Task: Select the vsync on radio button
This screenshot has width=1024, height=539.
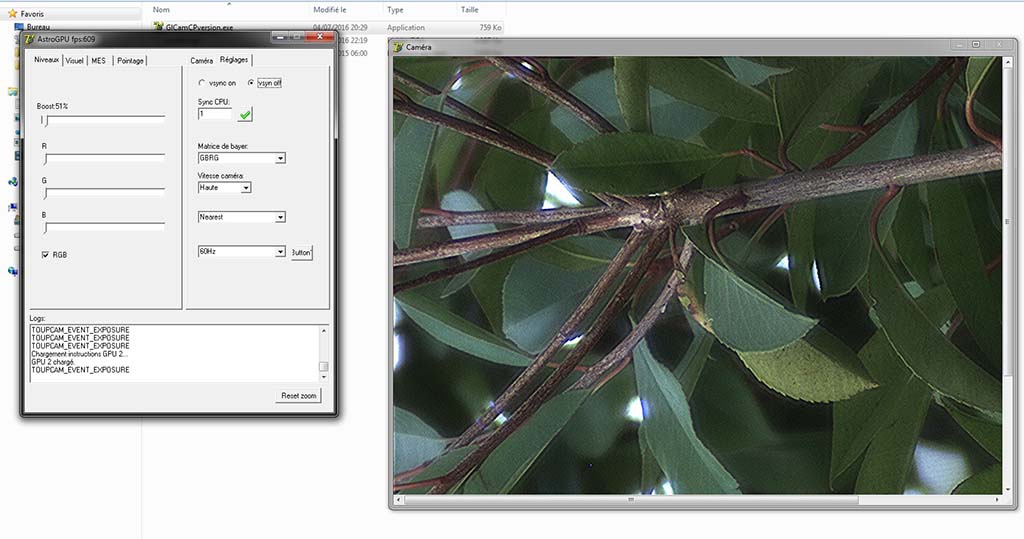Action: pyautogui.click(x=201, y=83)
